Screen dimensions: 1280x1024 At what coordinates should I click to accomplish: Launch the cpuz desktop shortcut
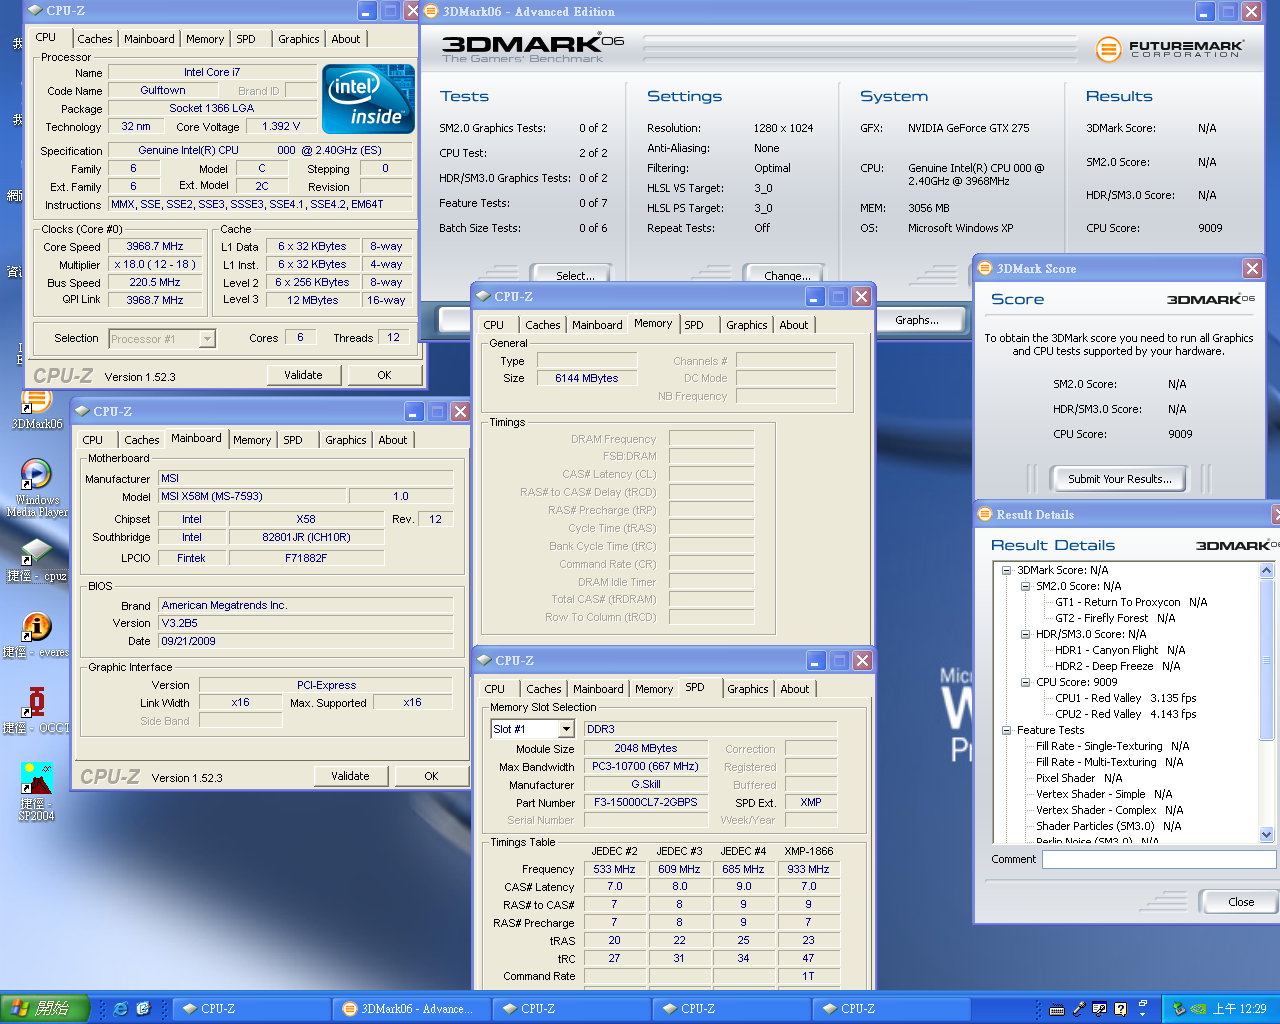(37, 560)
